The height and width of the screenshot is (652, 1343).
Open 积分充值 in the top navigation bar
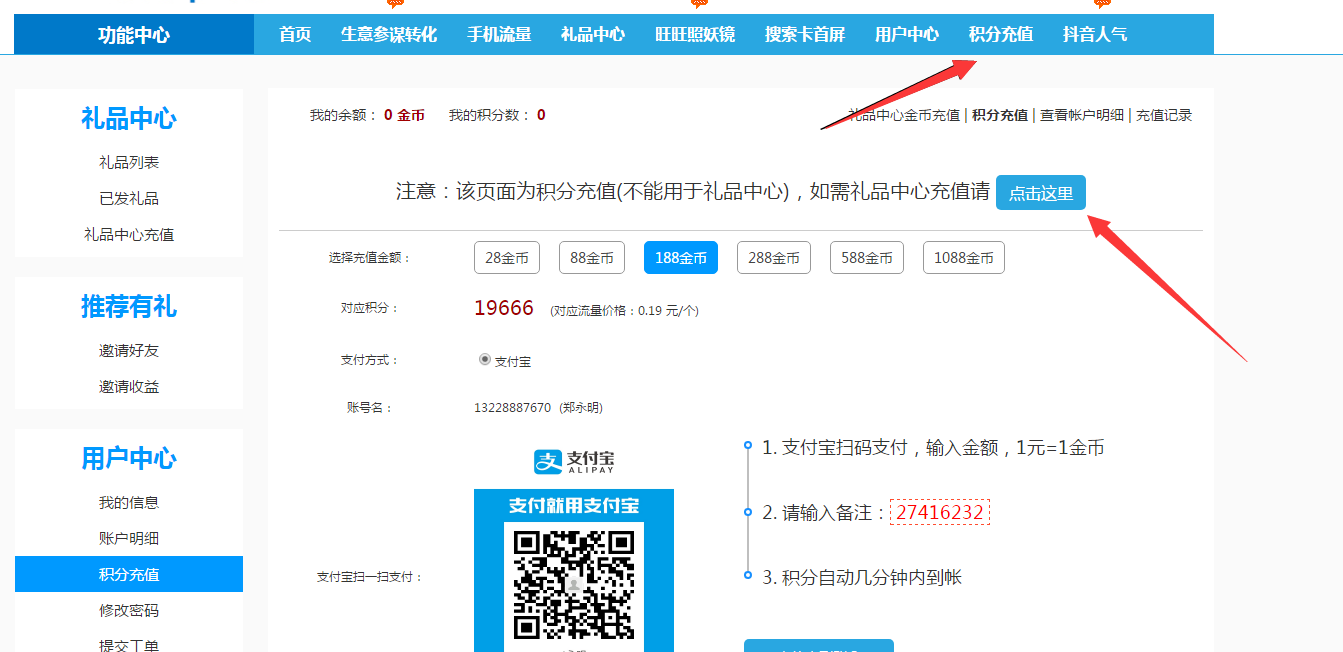(1001, 34)
